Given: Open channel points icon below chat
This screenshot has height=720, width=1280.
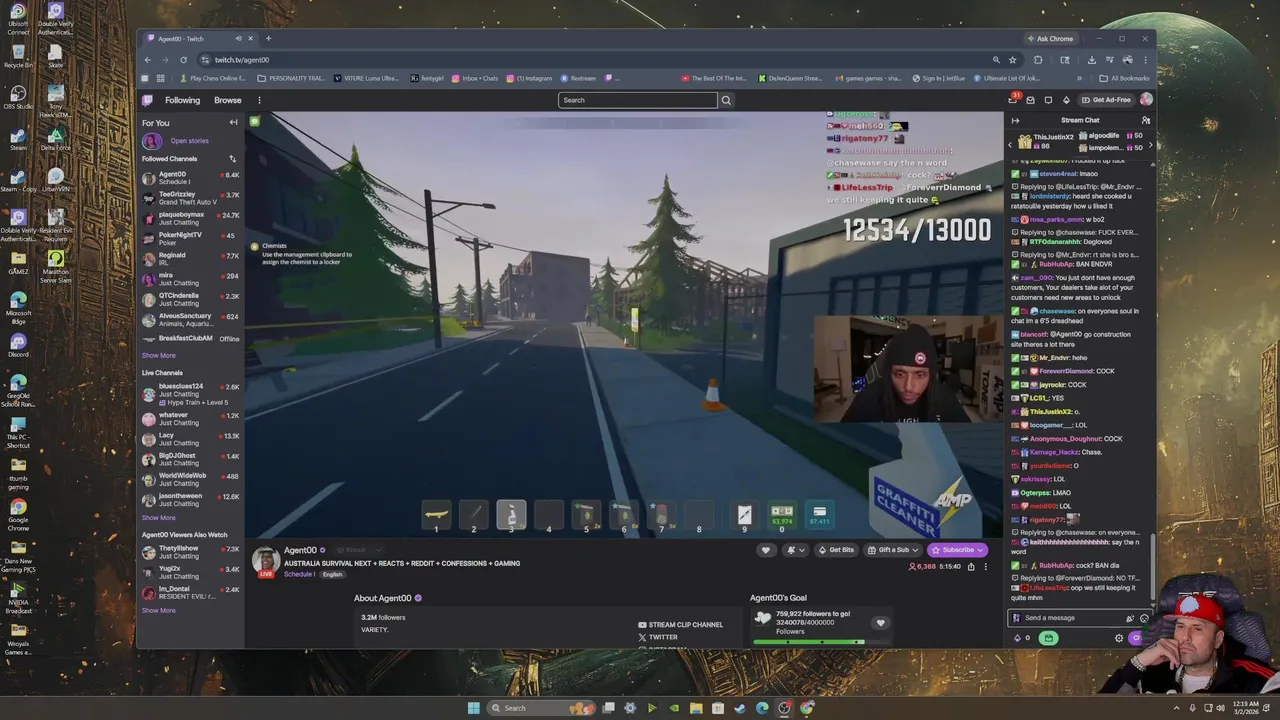Looking at the screenshot, I should tap(1017, 638).
